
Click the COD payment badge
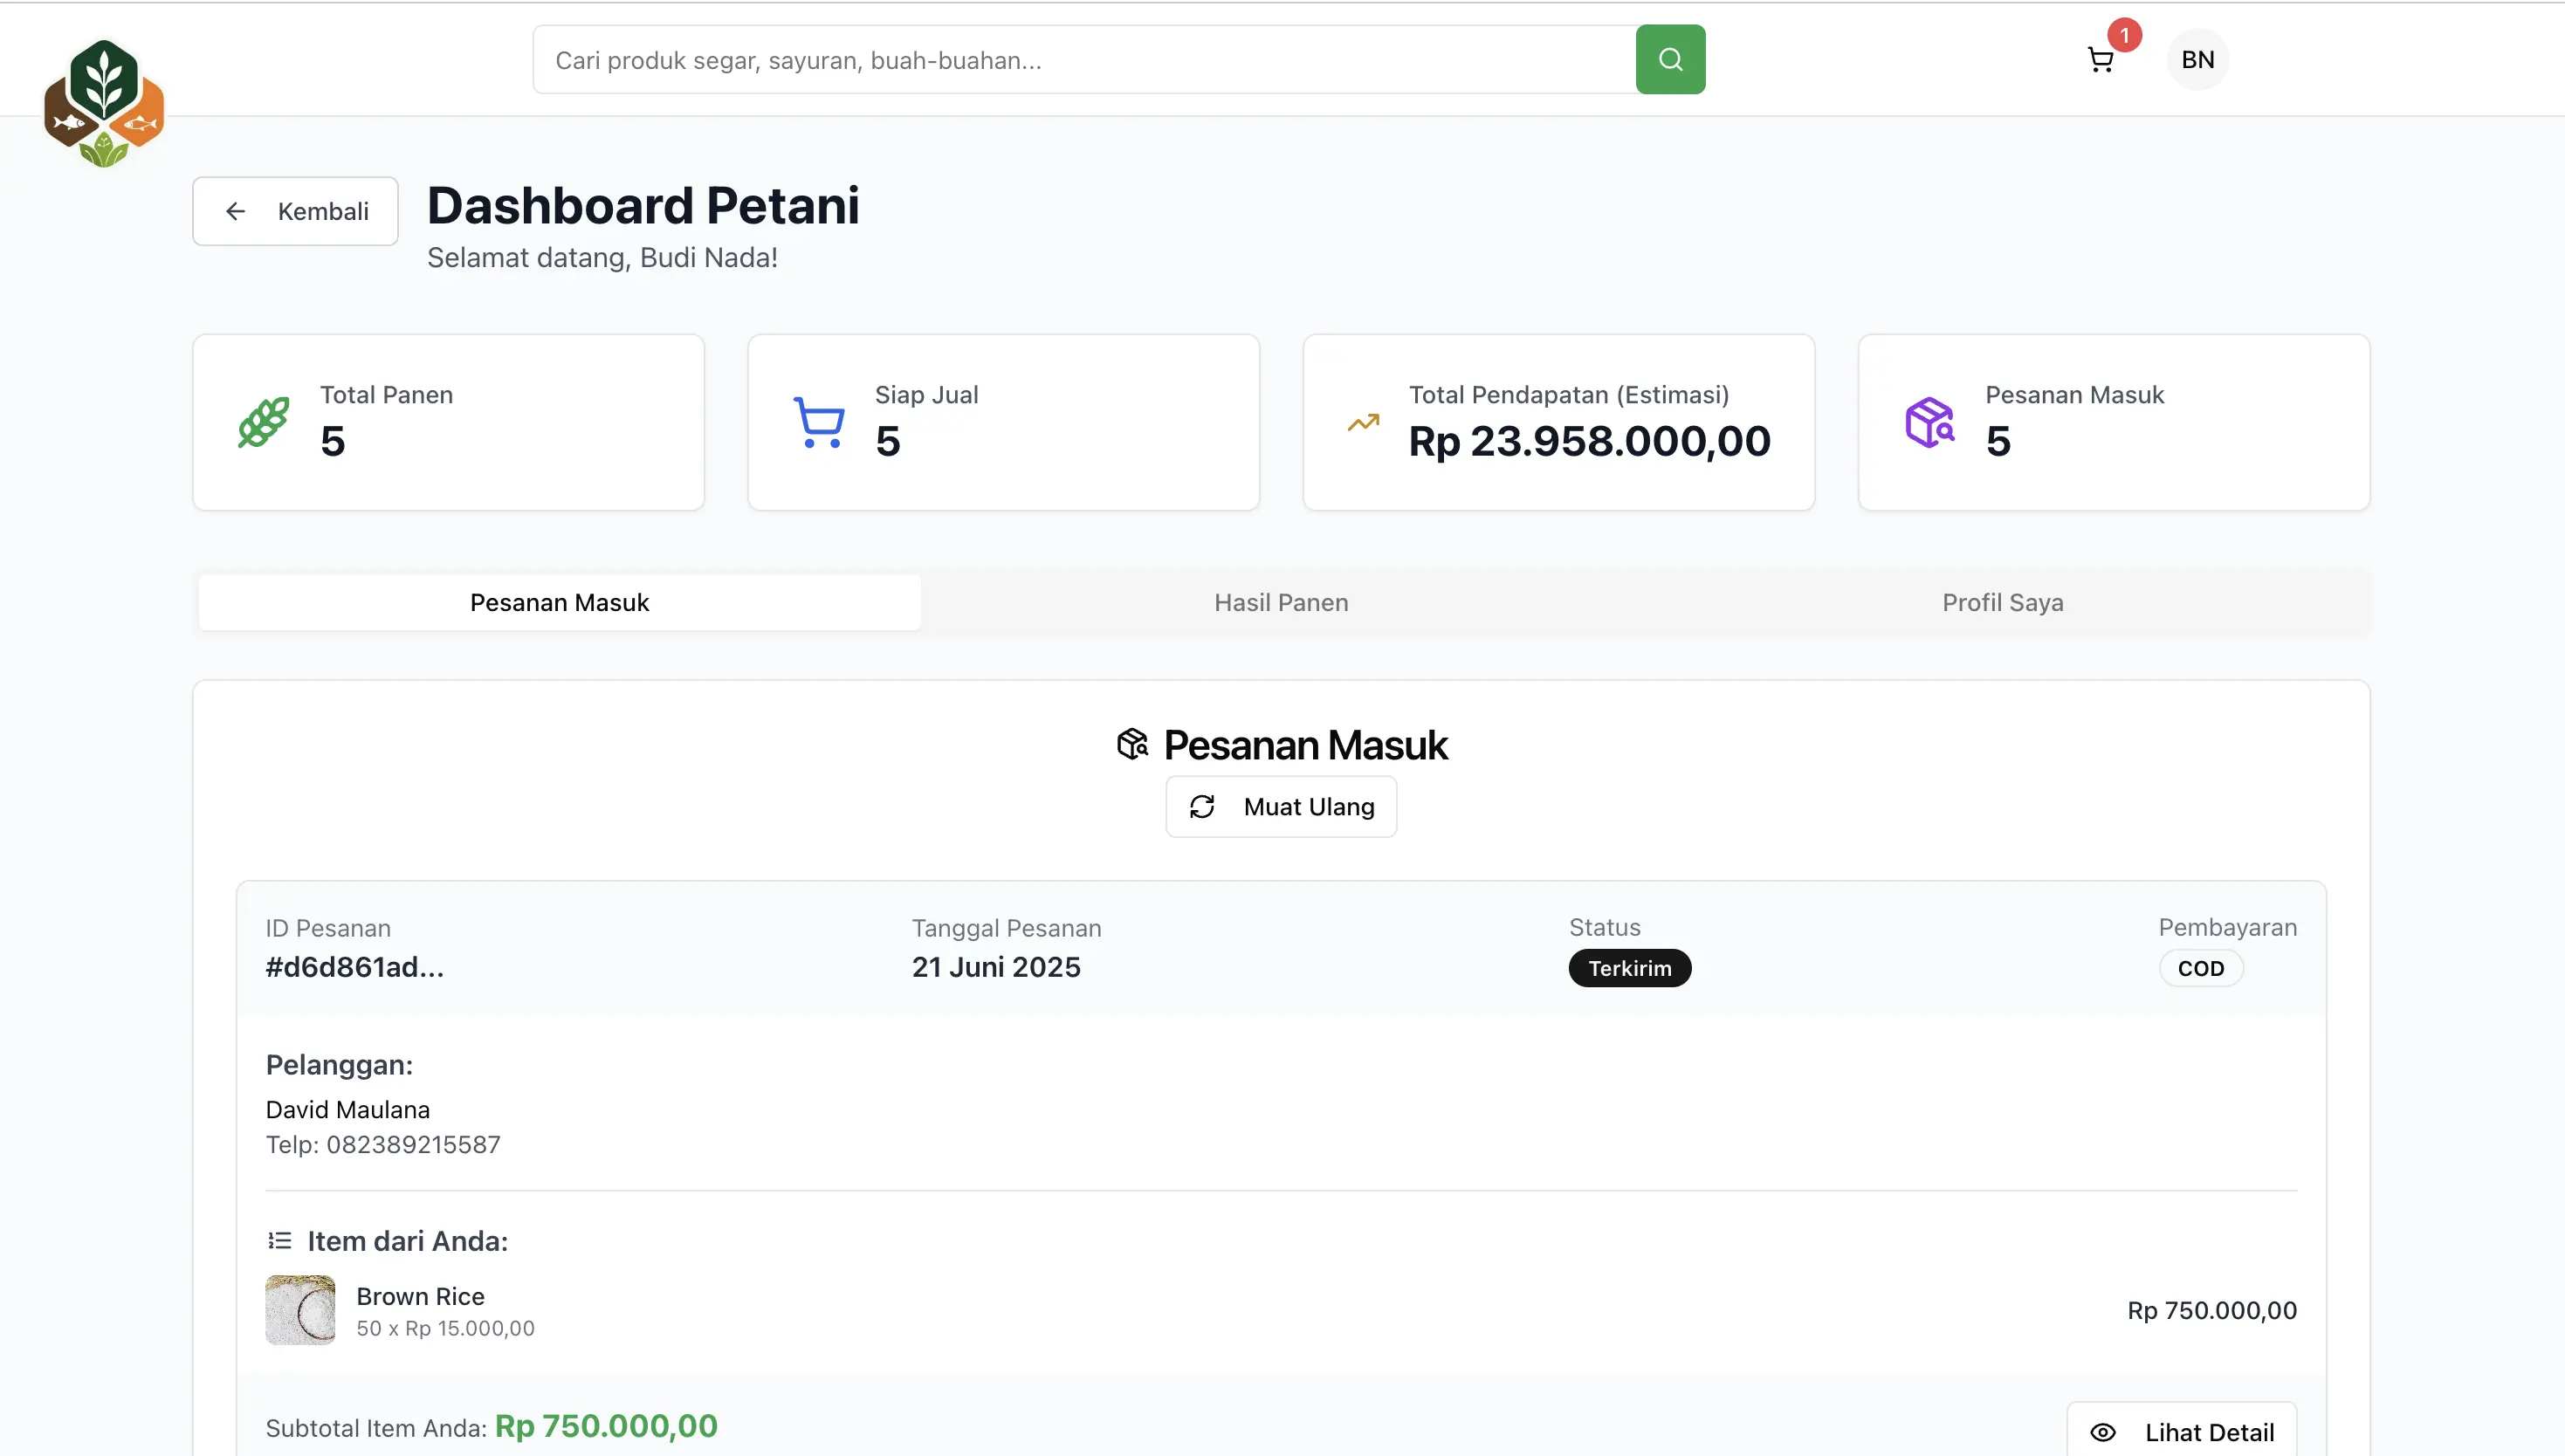pos(2200,968)
